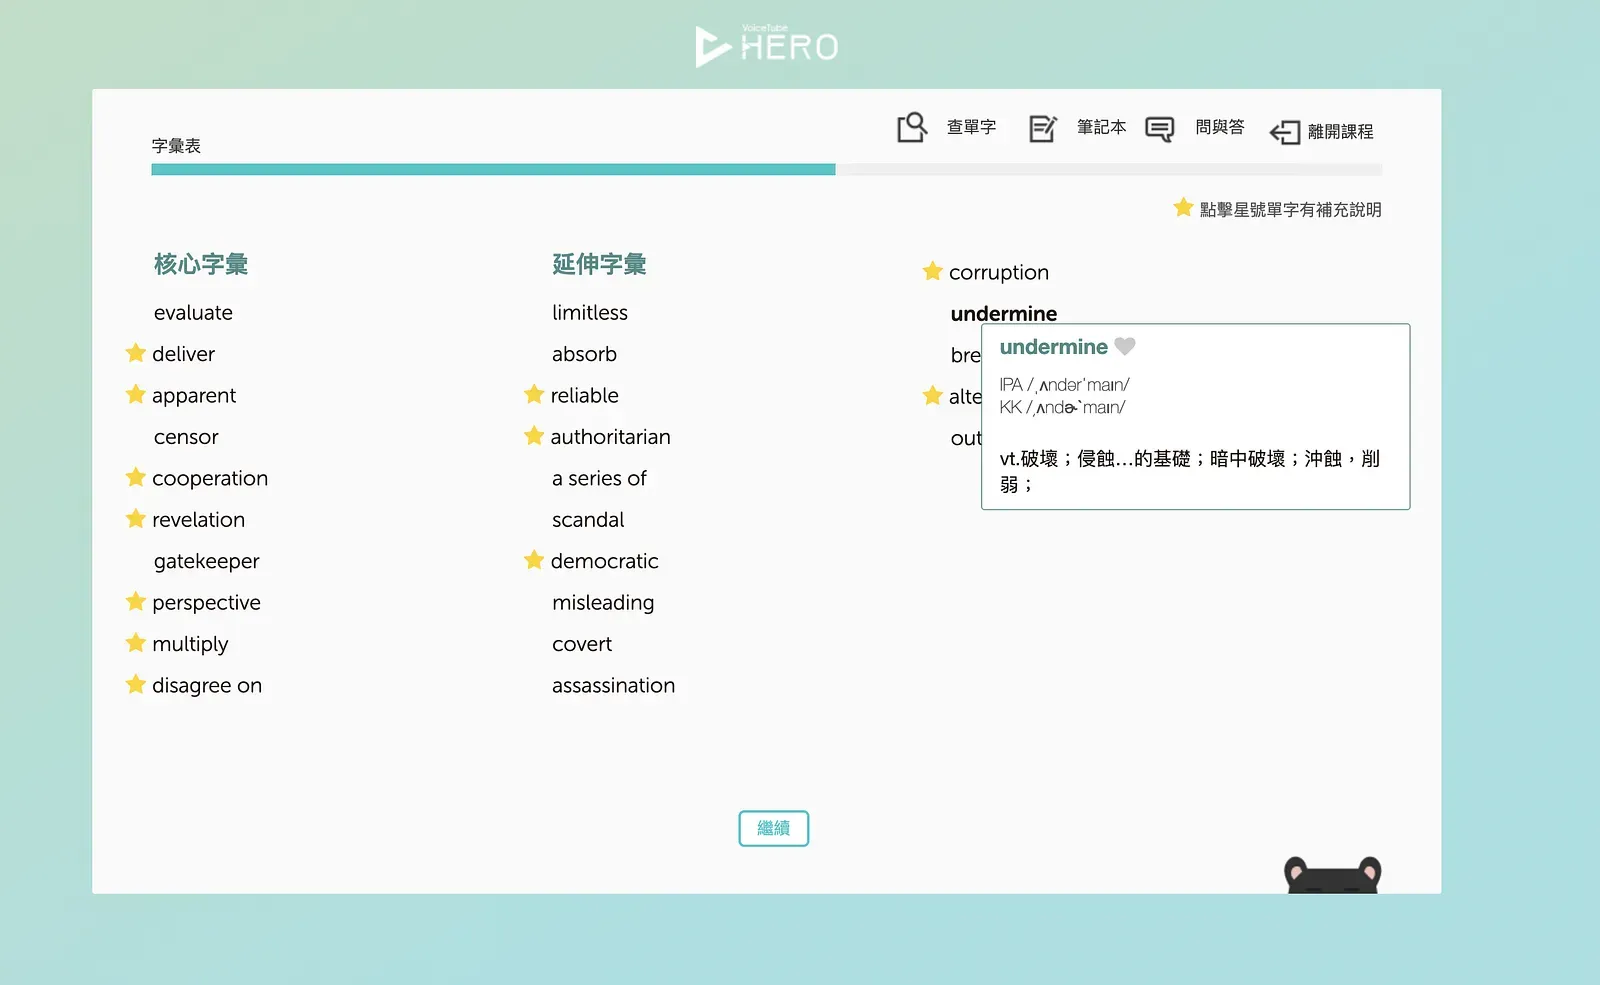Click the bear mascot at bottom right
Viewport: 1600px width, 985px height.
(x=1332, y=875)
